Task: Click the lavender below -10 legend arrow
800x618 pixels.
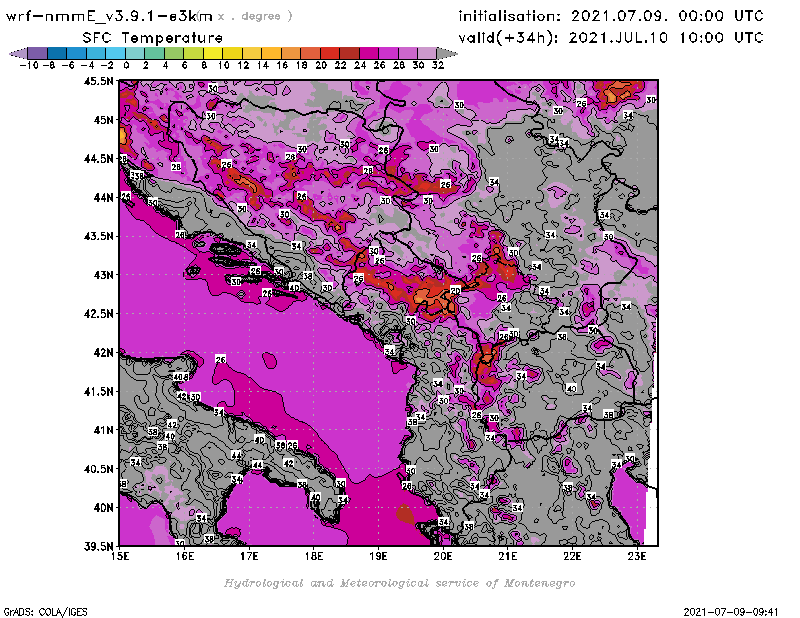Action: [x=18, y=53]
